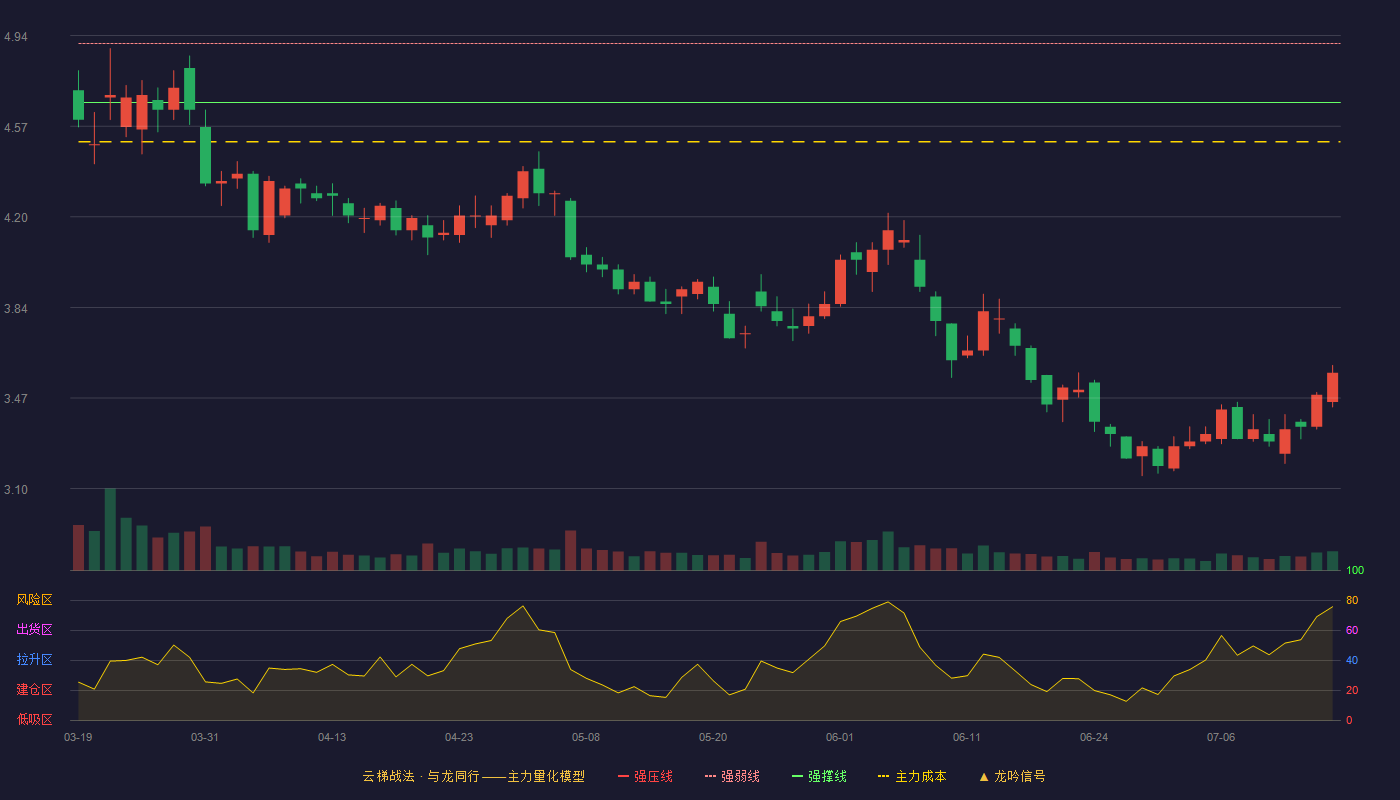Toggle the 强弱线 legend entry
Image resolution: width=1400 pixels, height=800 pixels.
click(732, 776)
